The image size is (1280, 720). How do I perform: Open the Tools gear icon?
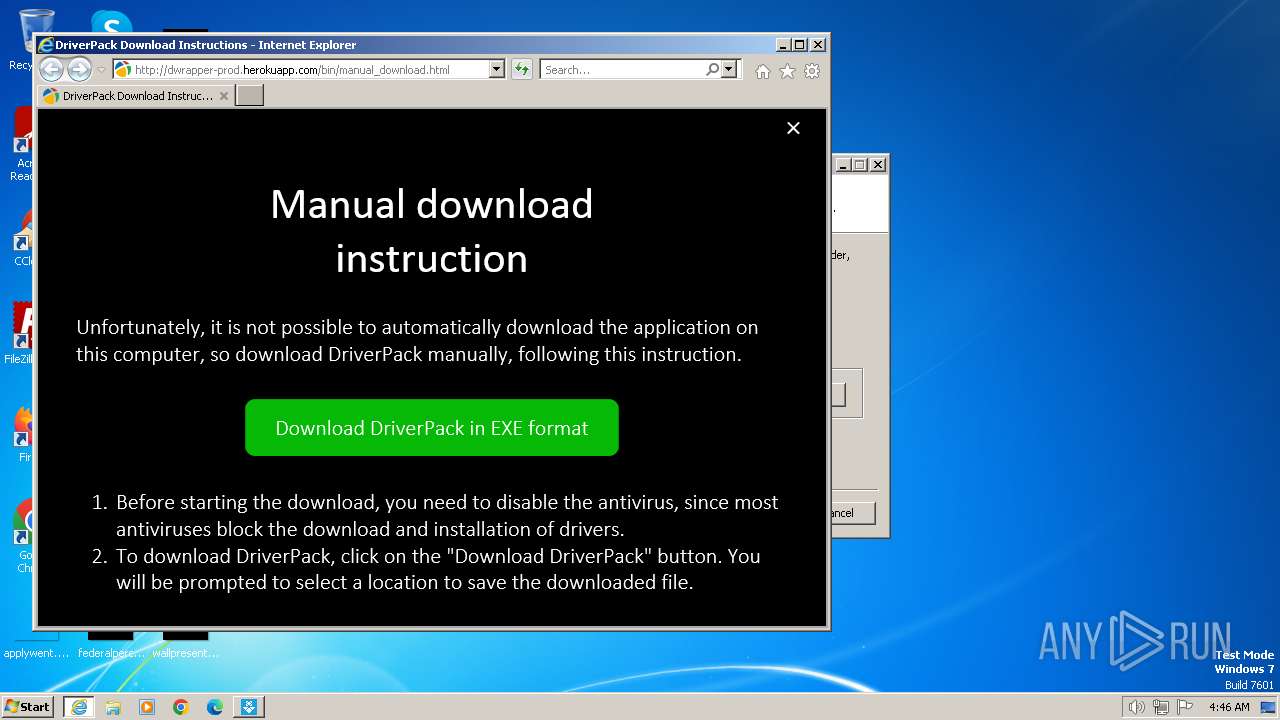tap(812, 71)
